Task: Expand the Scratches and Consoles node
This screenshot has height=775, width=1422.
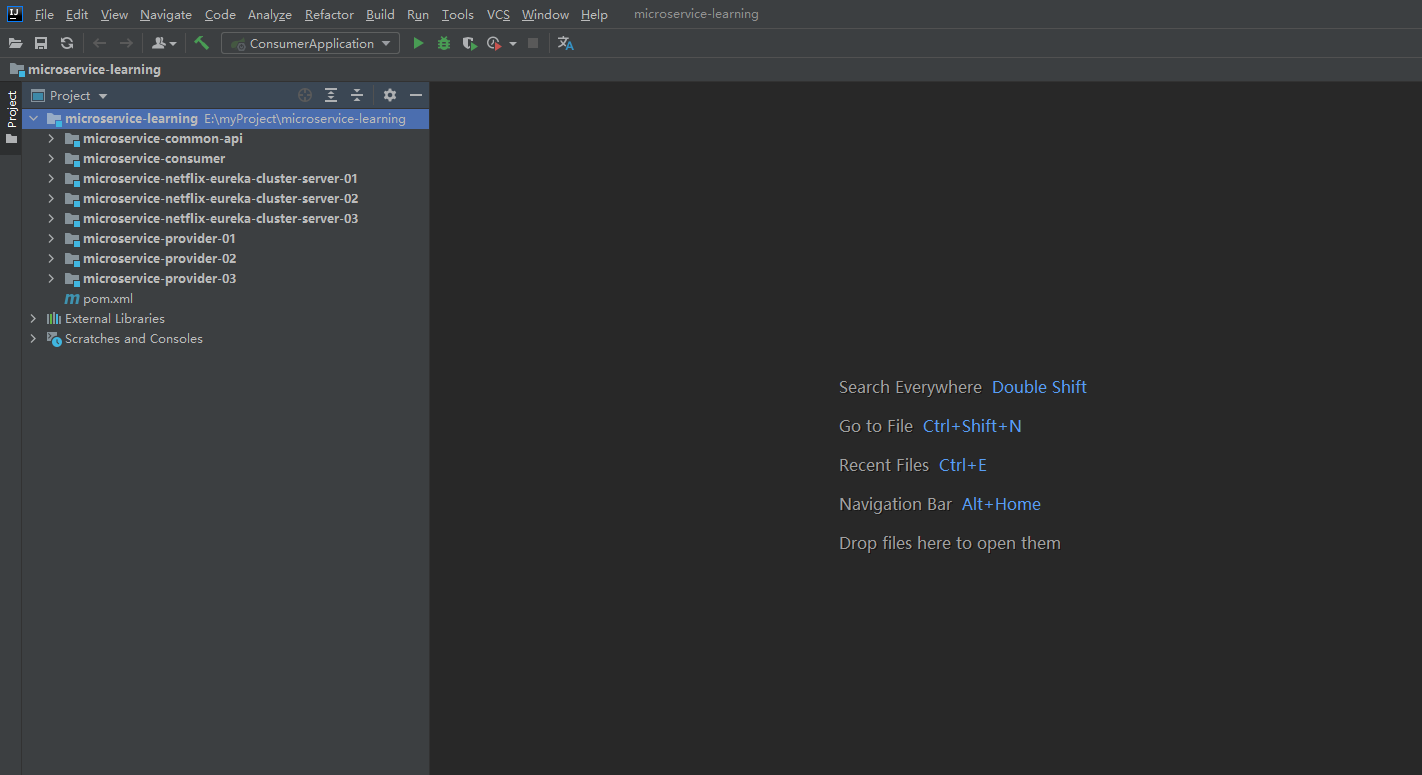Action: click(x=33, y=338)
